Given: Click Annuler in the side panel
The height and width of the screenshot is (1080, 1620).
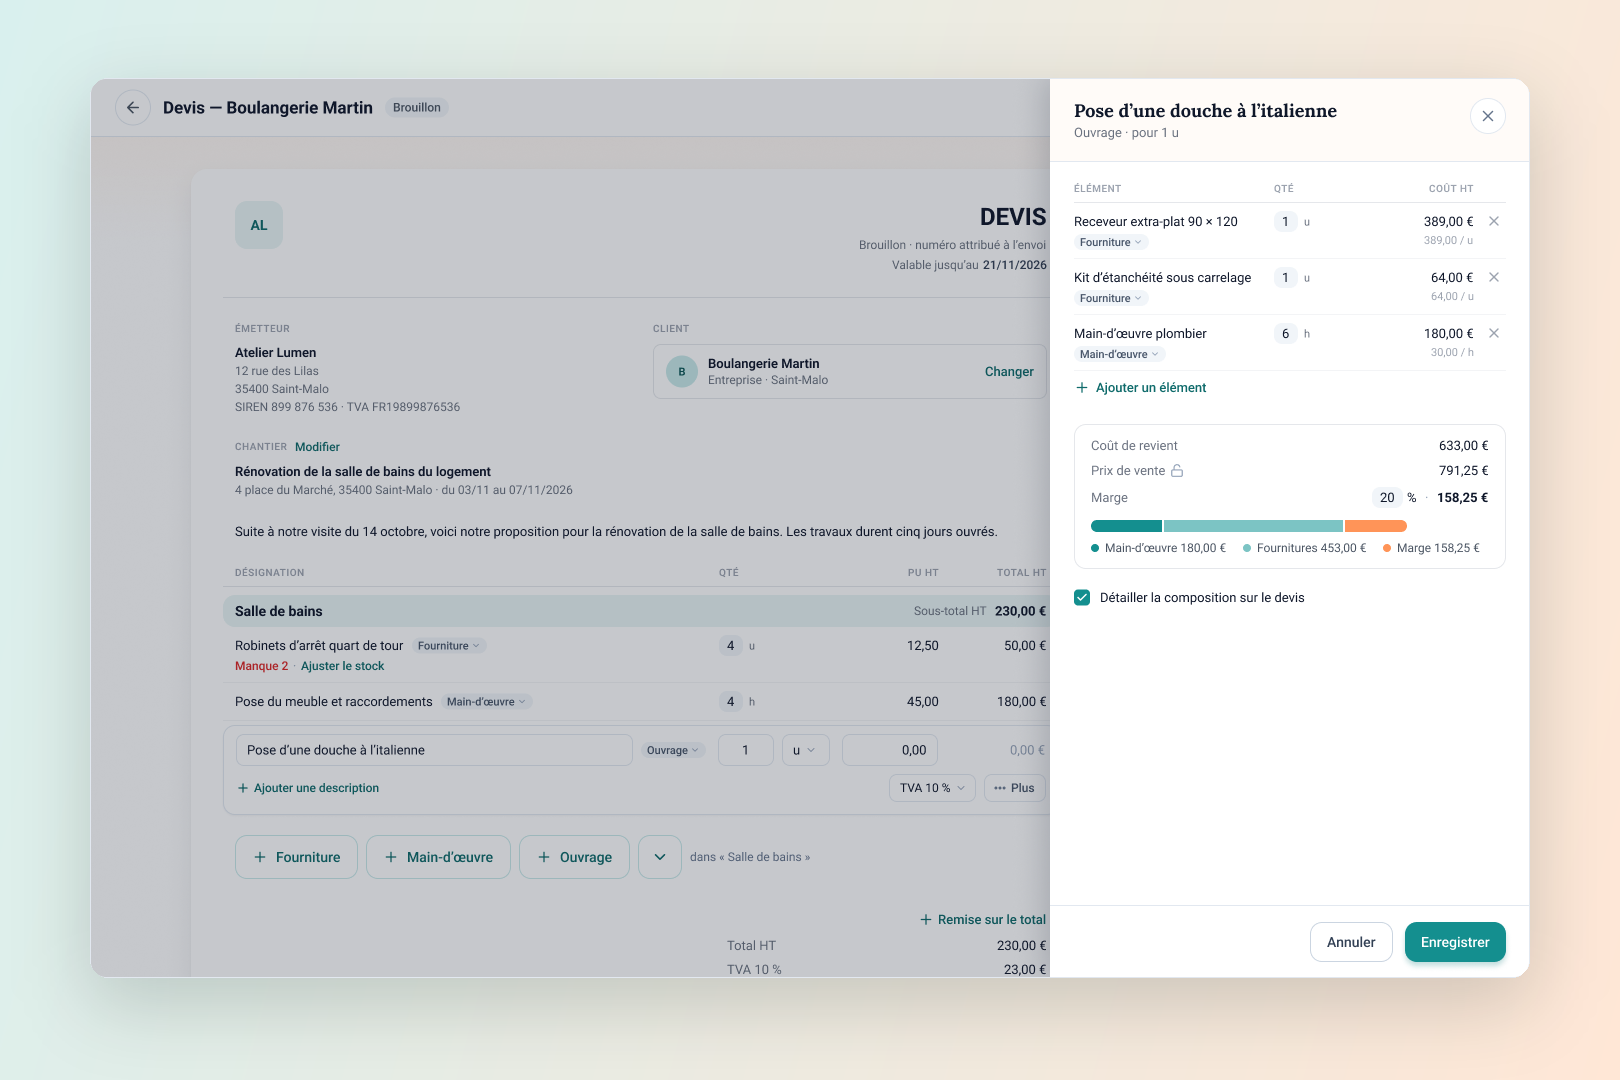Looking at the screenshot, I should coord(1351,942).
